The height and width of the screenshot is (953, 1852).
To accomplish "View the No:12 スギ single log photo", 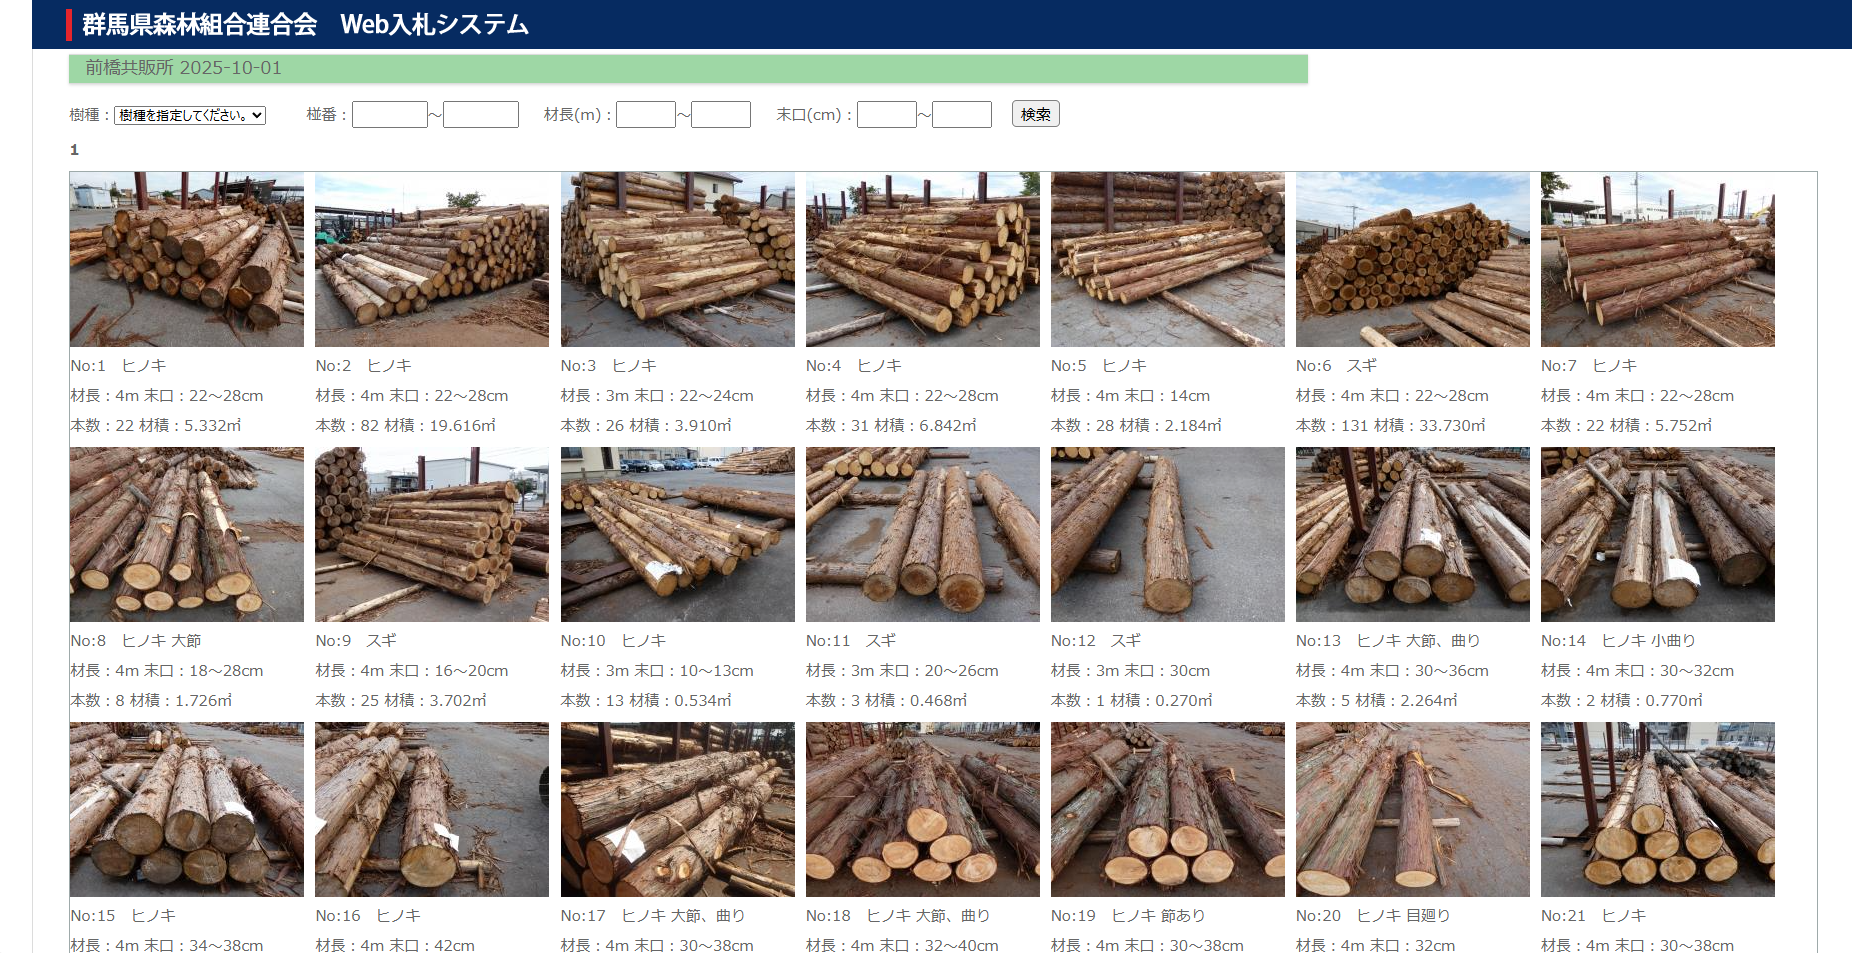I will click(x=1167, y=535).
